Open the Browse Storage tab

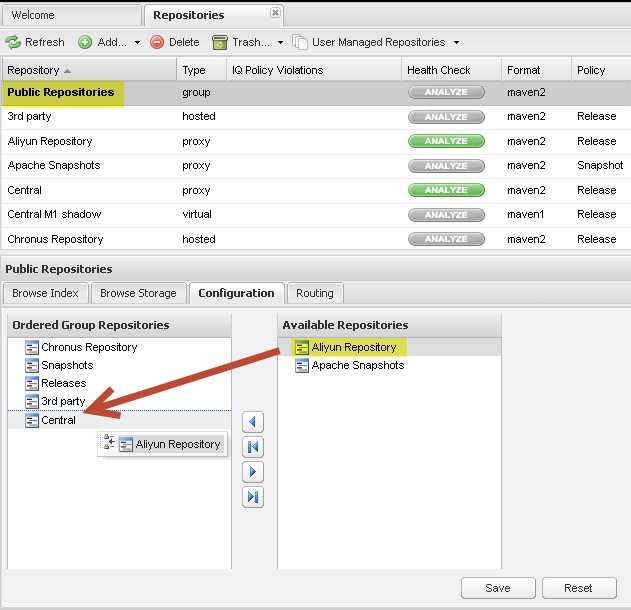(138, 293)
